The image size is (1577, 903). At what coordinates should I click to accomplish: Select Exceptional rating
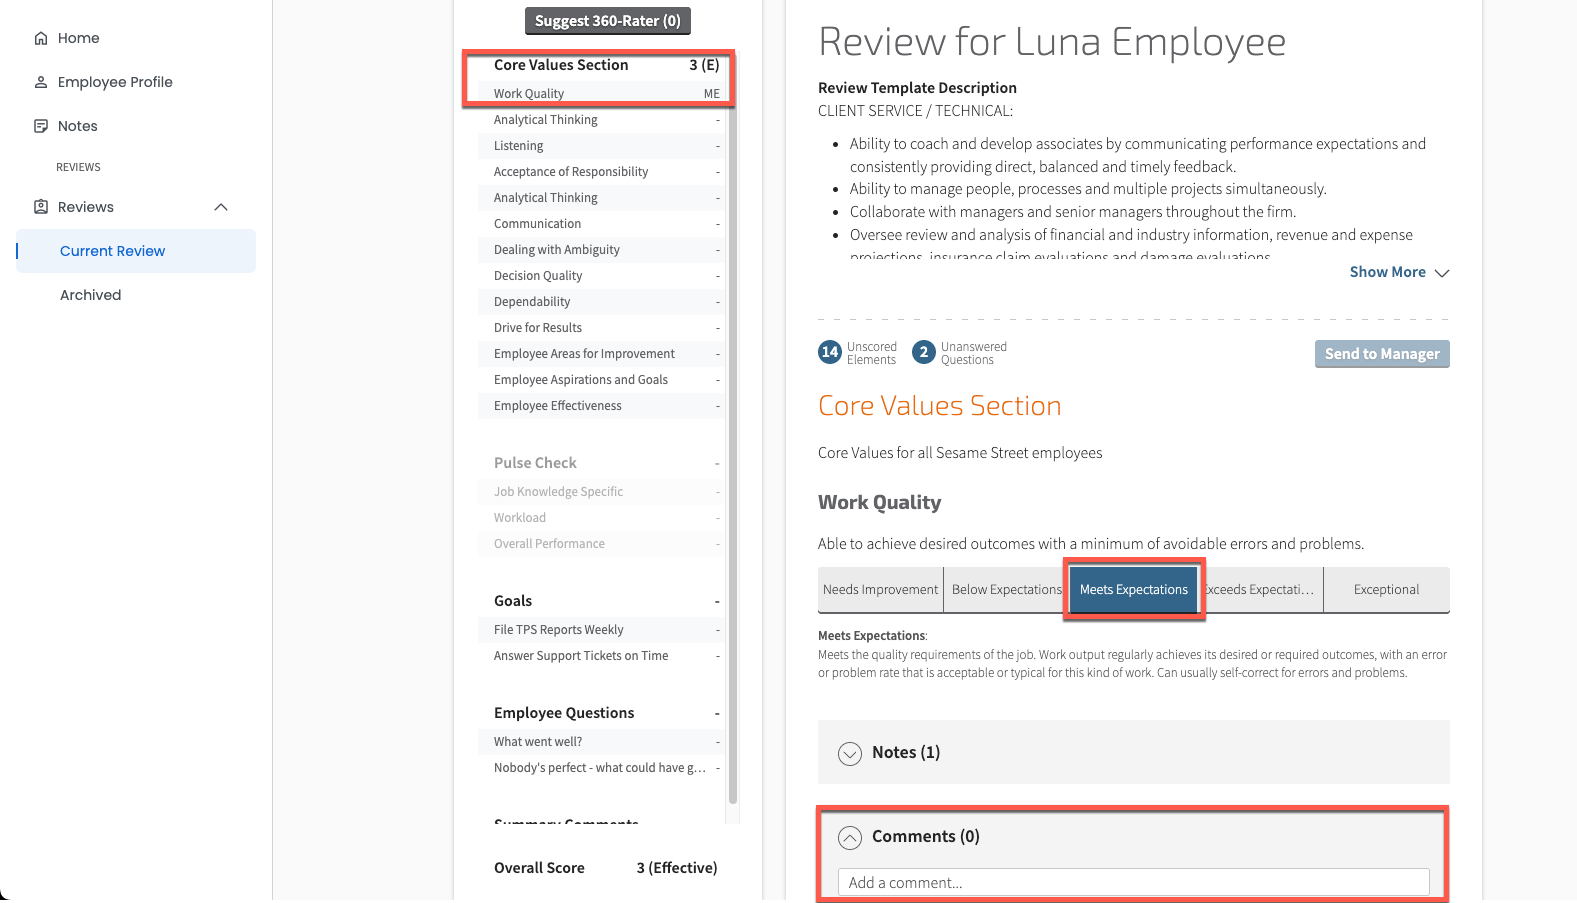pos(1386,590)
